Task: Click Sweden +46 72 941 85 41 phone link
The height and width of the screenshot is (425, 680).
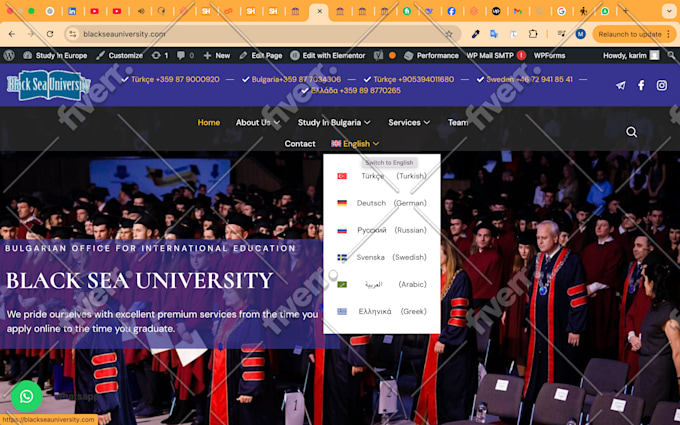Action: coord(525,79)
